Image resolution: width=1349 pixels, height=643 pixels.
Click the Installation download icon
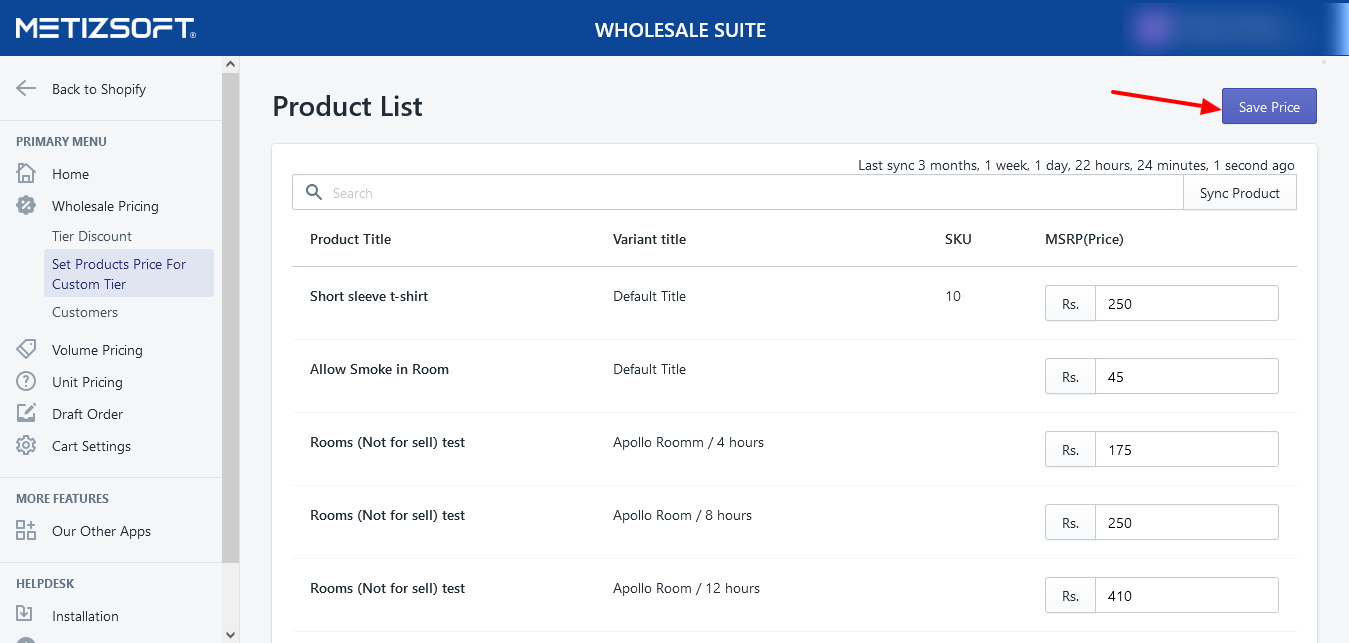pyautogui.click(x=26, y=616)
